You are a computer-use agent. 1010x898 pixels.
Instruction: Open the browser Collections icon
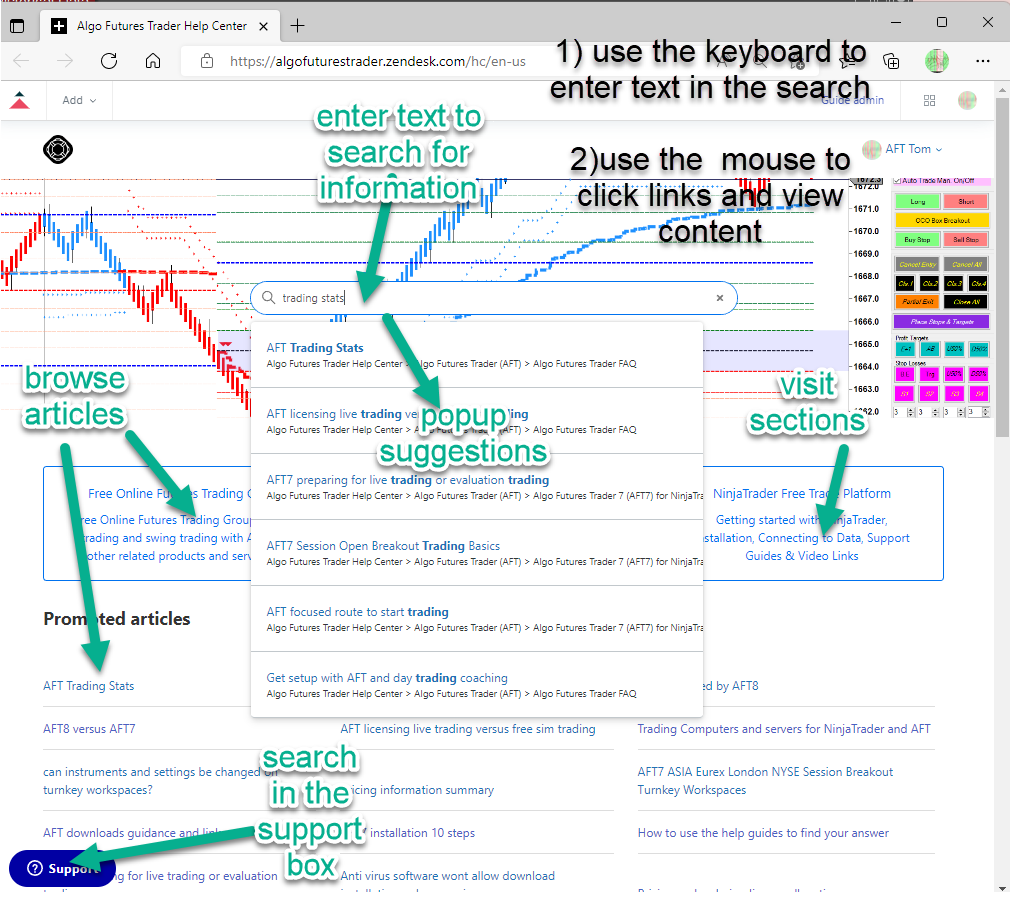pos(891,61)
